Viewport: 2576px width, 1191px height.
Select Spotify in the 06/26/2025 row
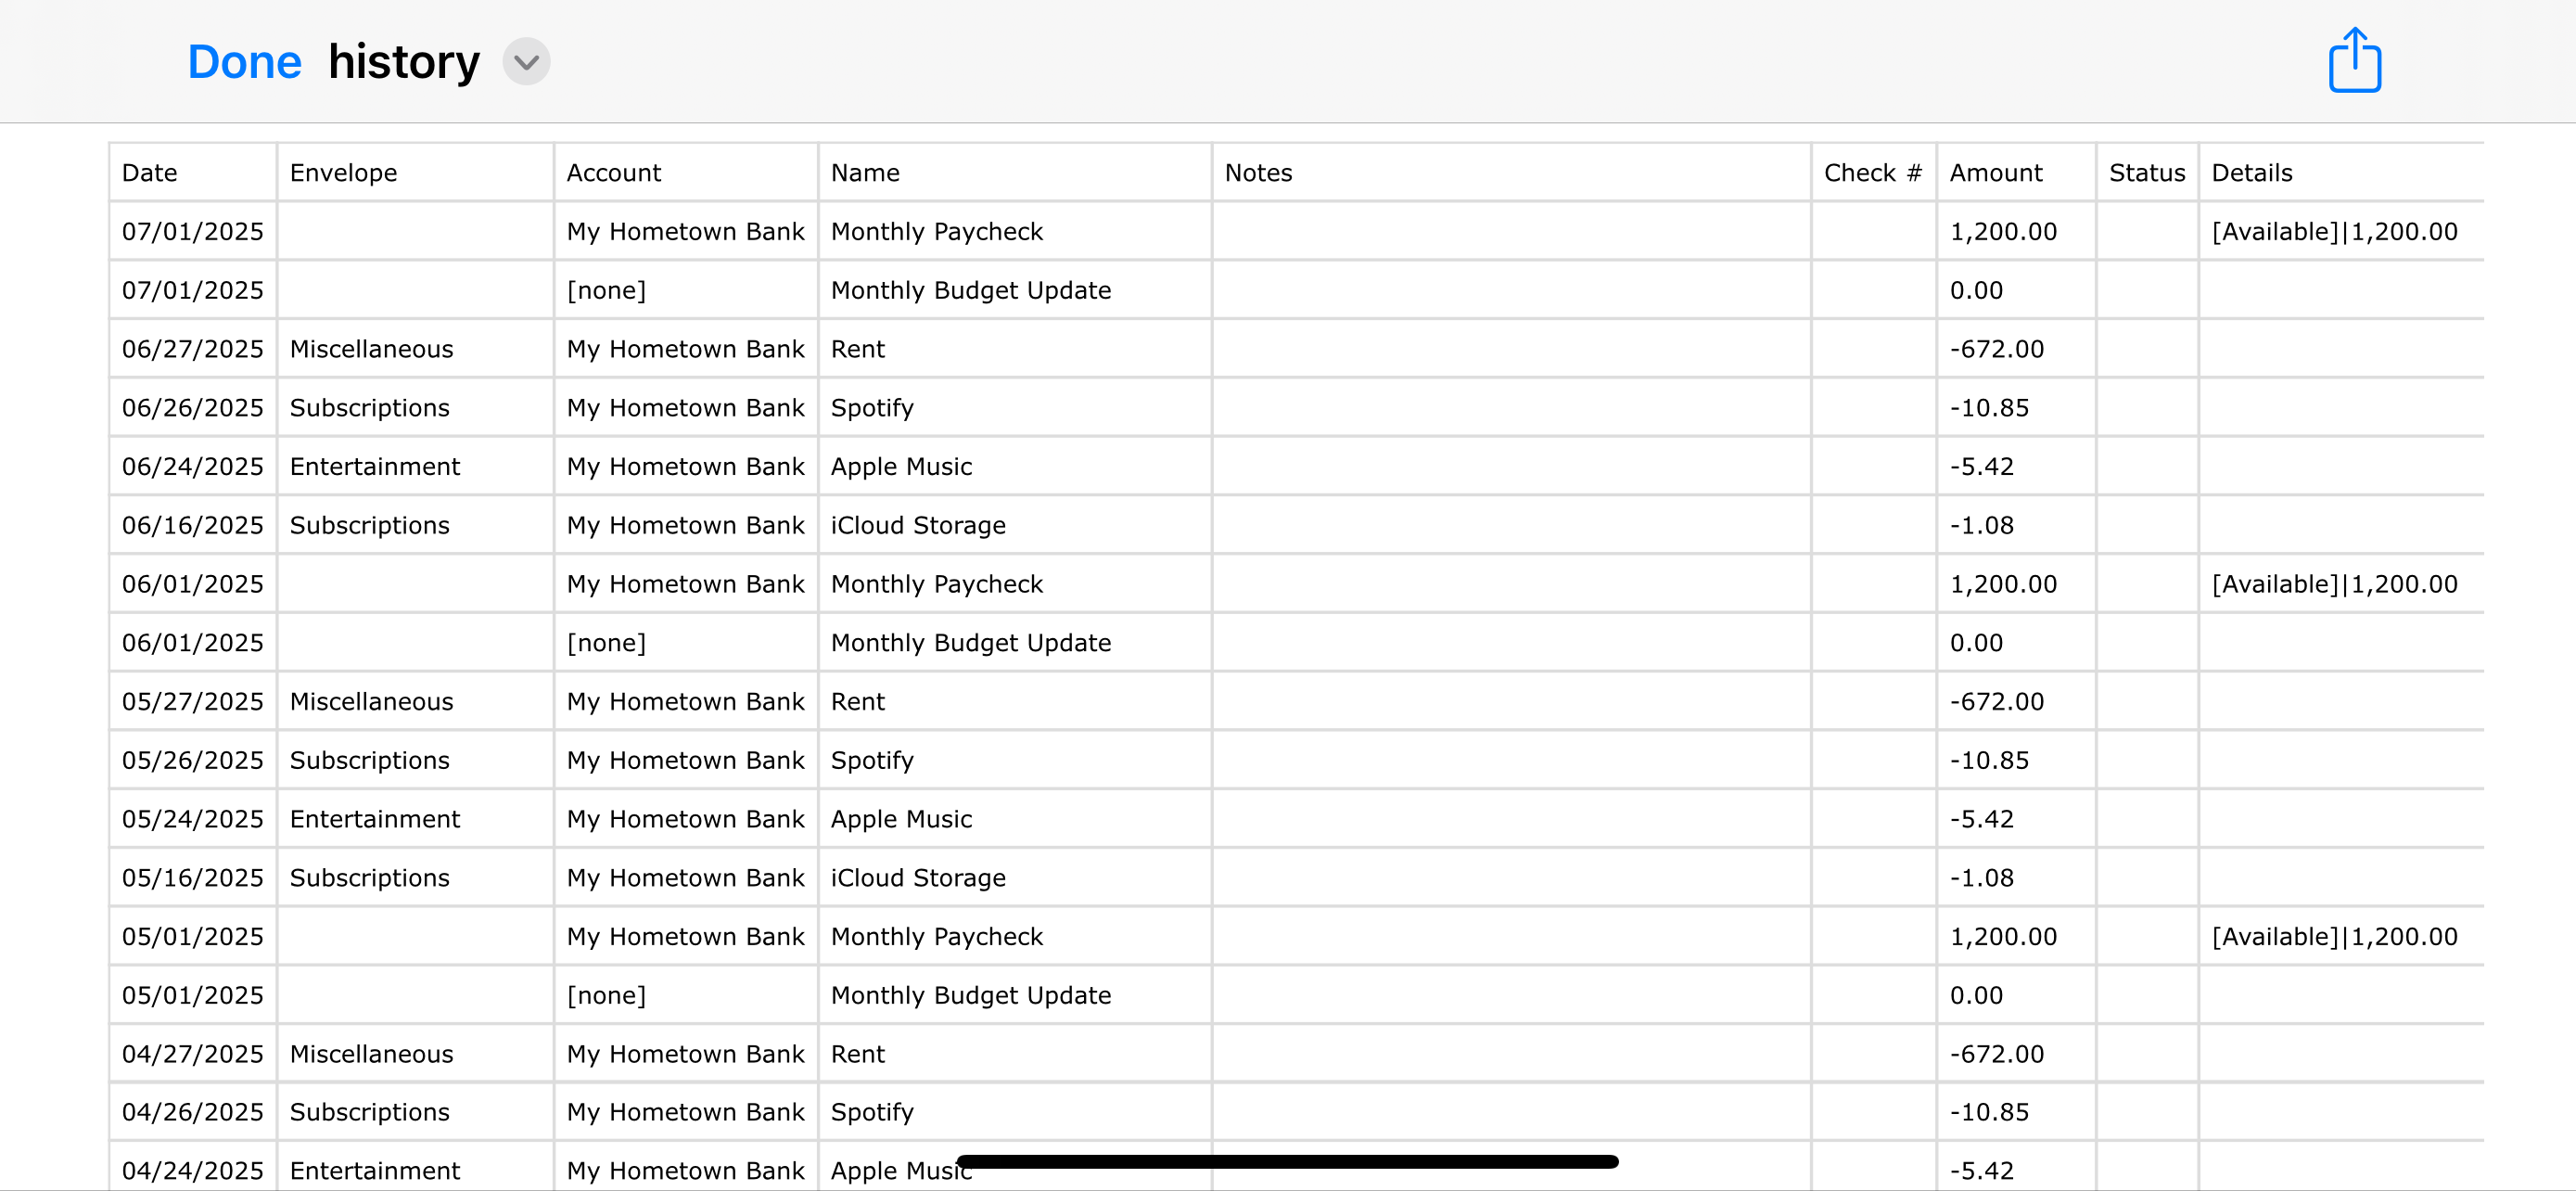[872, 408]
